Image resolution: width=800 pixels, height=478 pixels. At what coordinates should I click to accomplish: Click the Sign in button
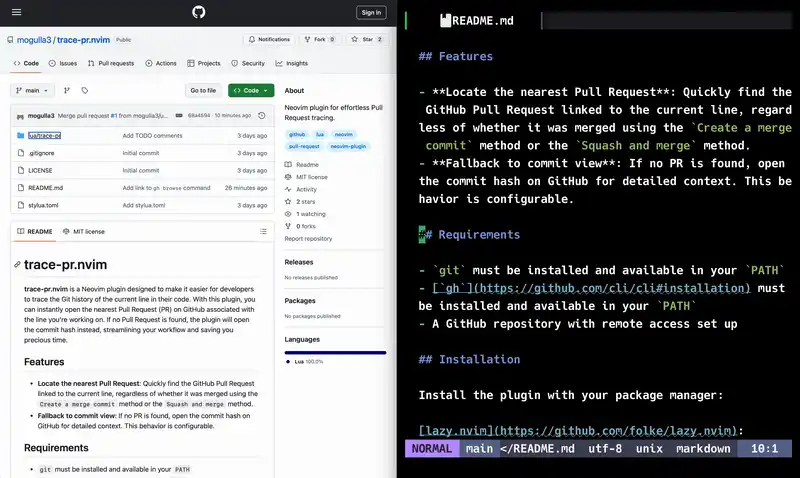tap(371, 12)
